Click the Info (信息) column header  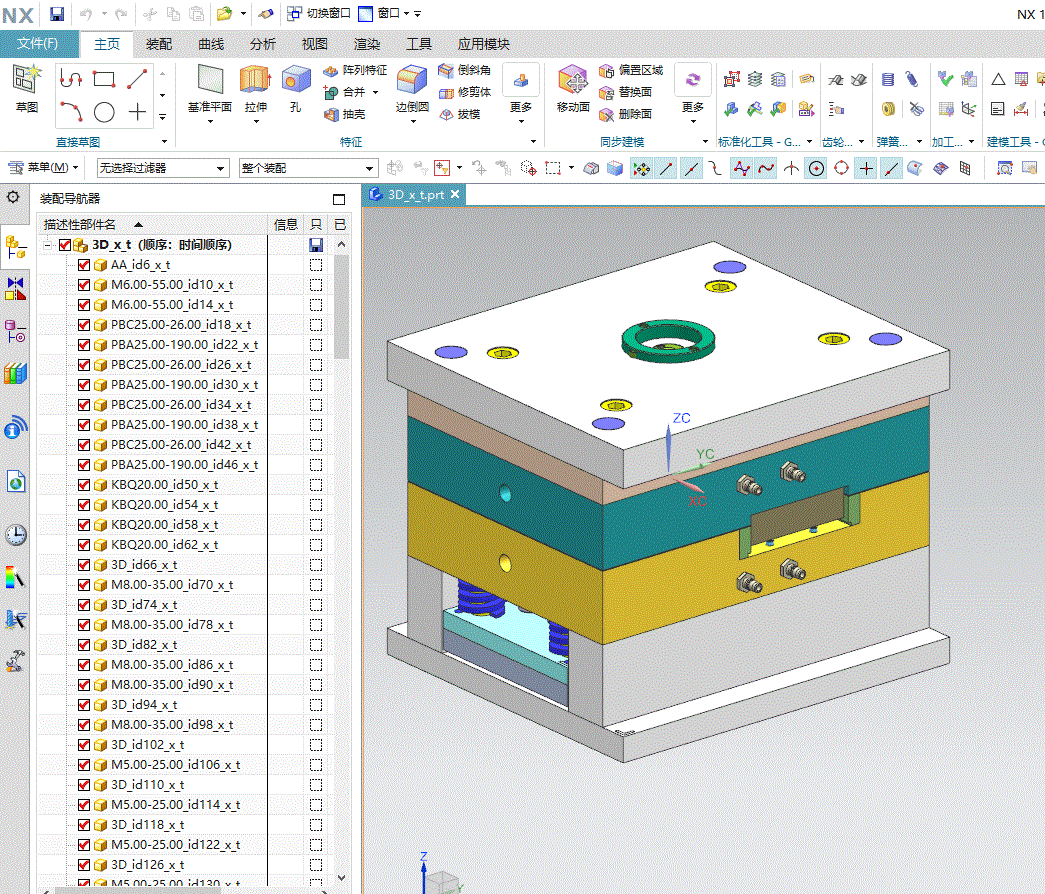click(x=286, y=225)
